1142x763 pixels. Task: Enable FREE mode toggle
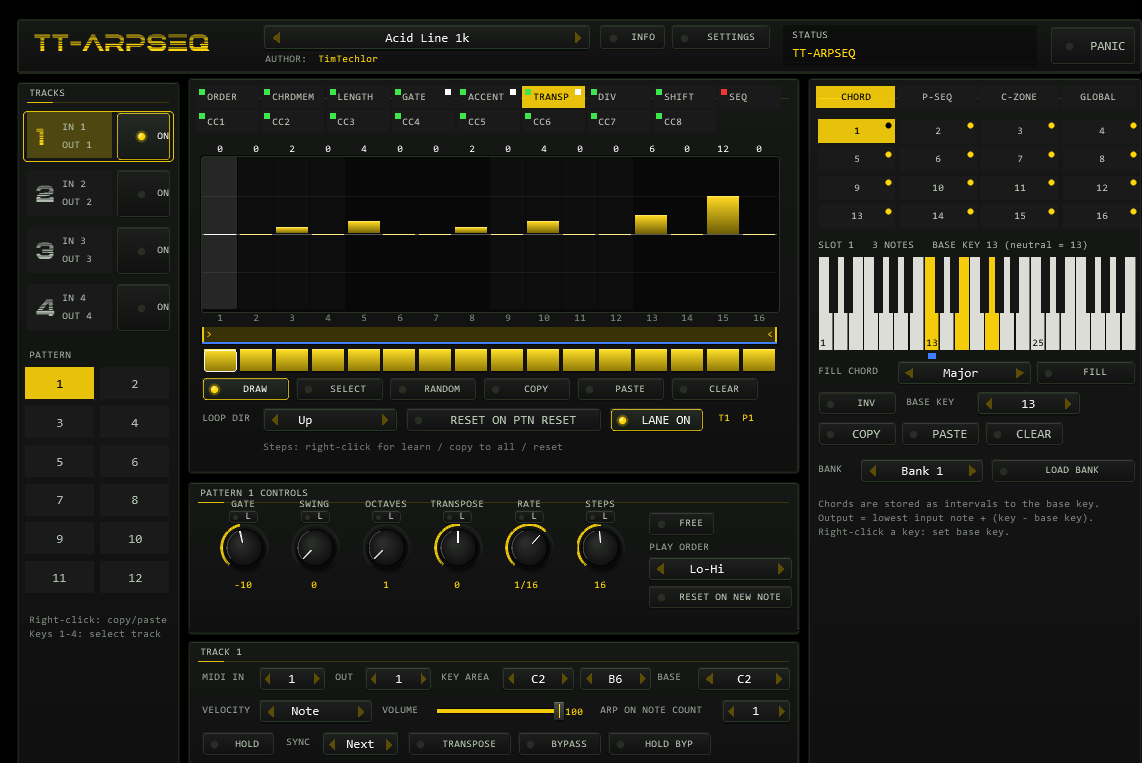click(x=681, y=523)
